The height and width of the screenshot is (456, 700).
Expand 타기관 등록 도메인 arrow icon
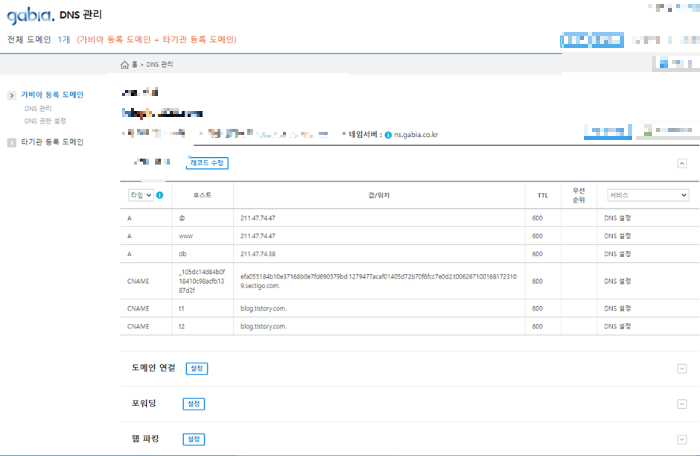click(x=12, y=142)
